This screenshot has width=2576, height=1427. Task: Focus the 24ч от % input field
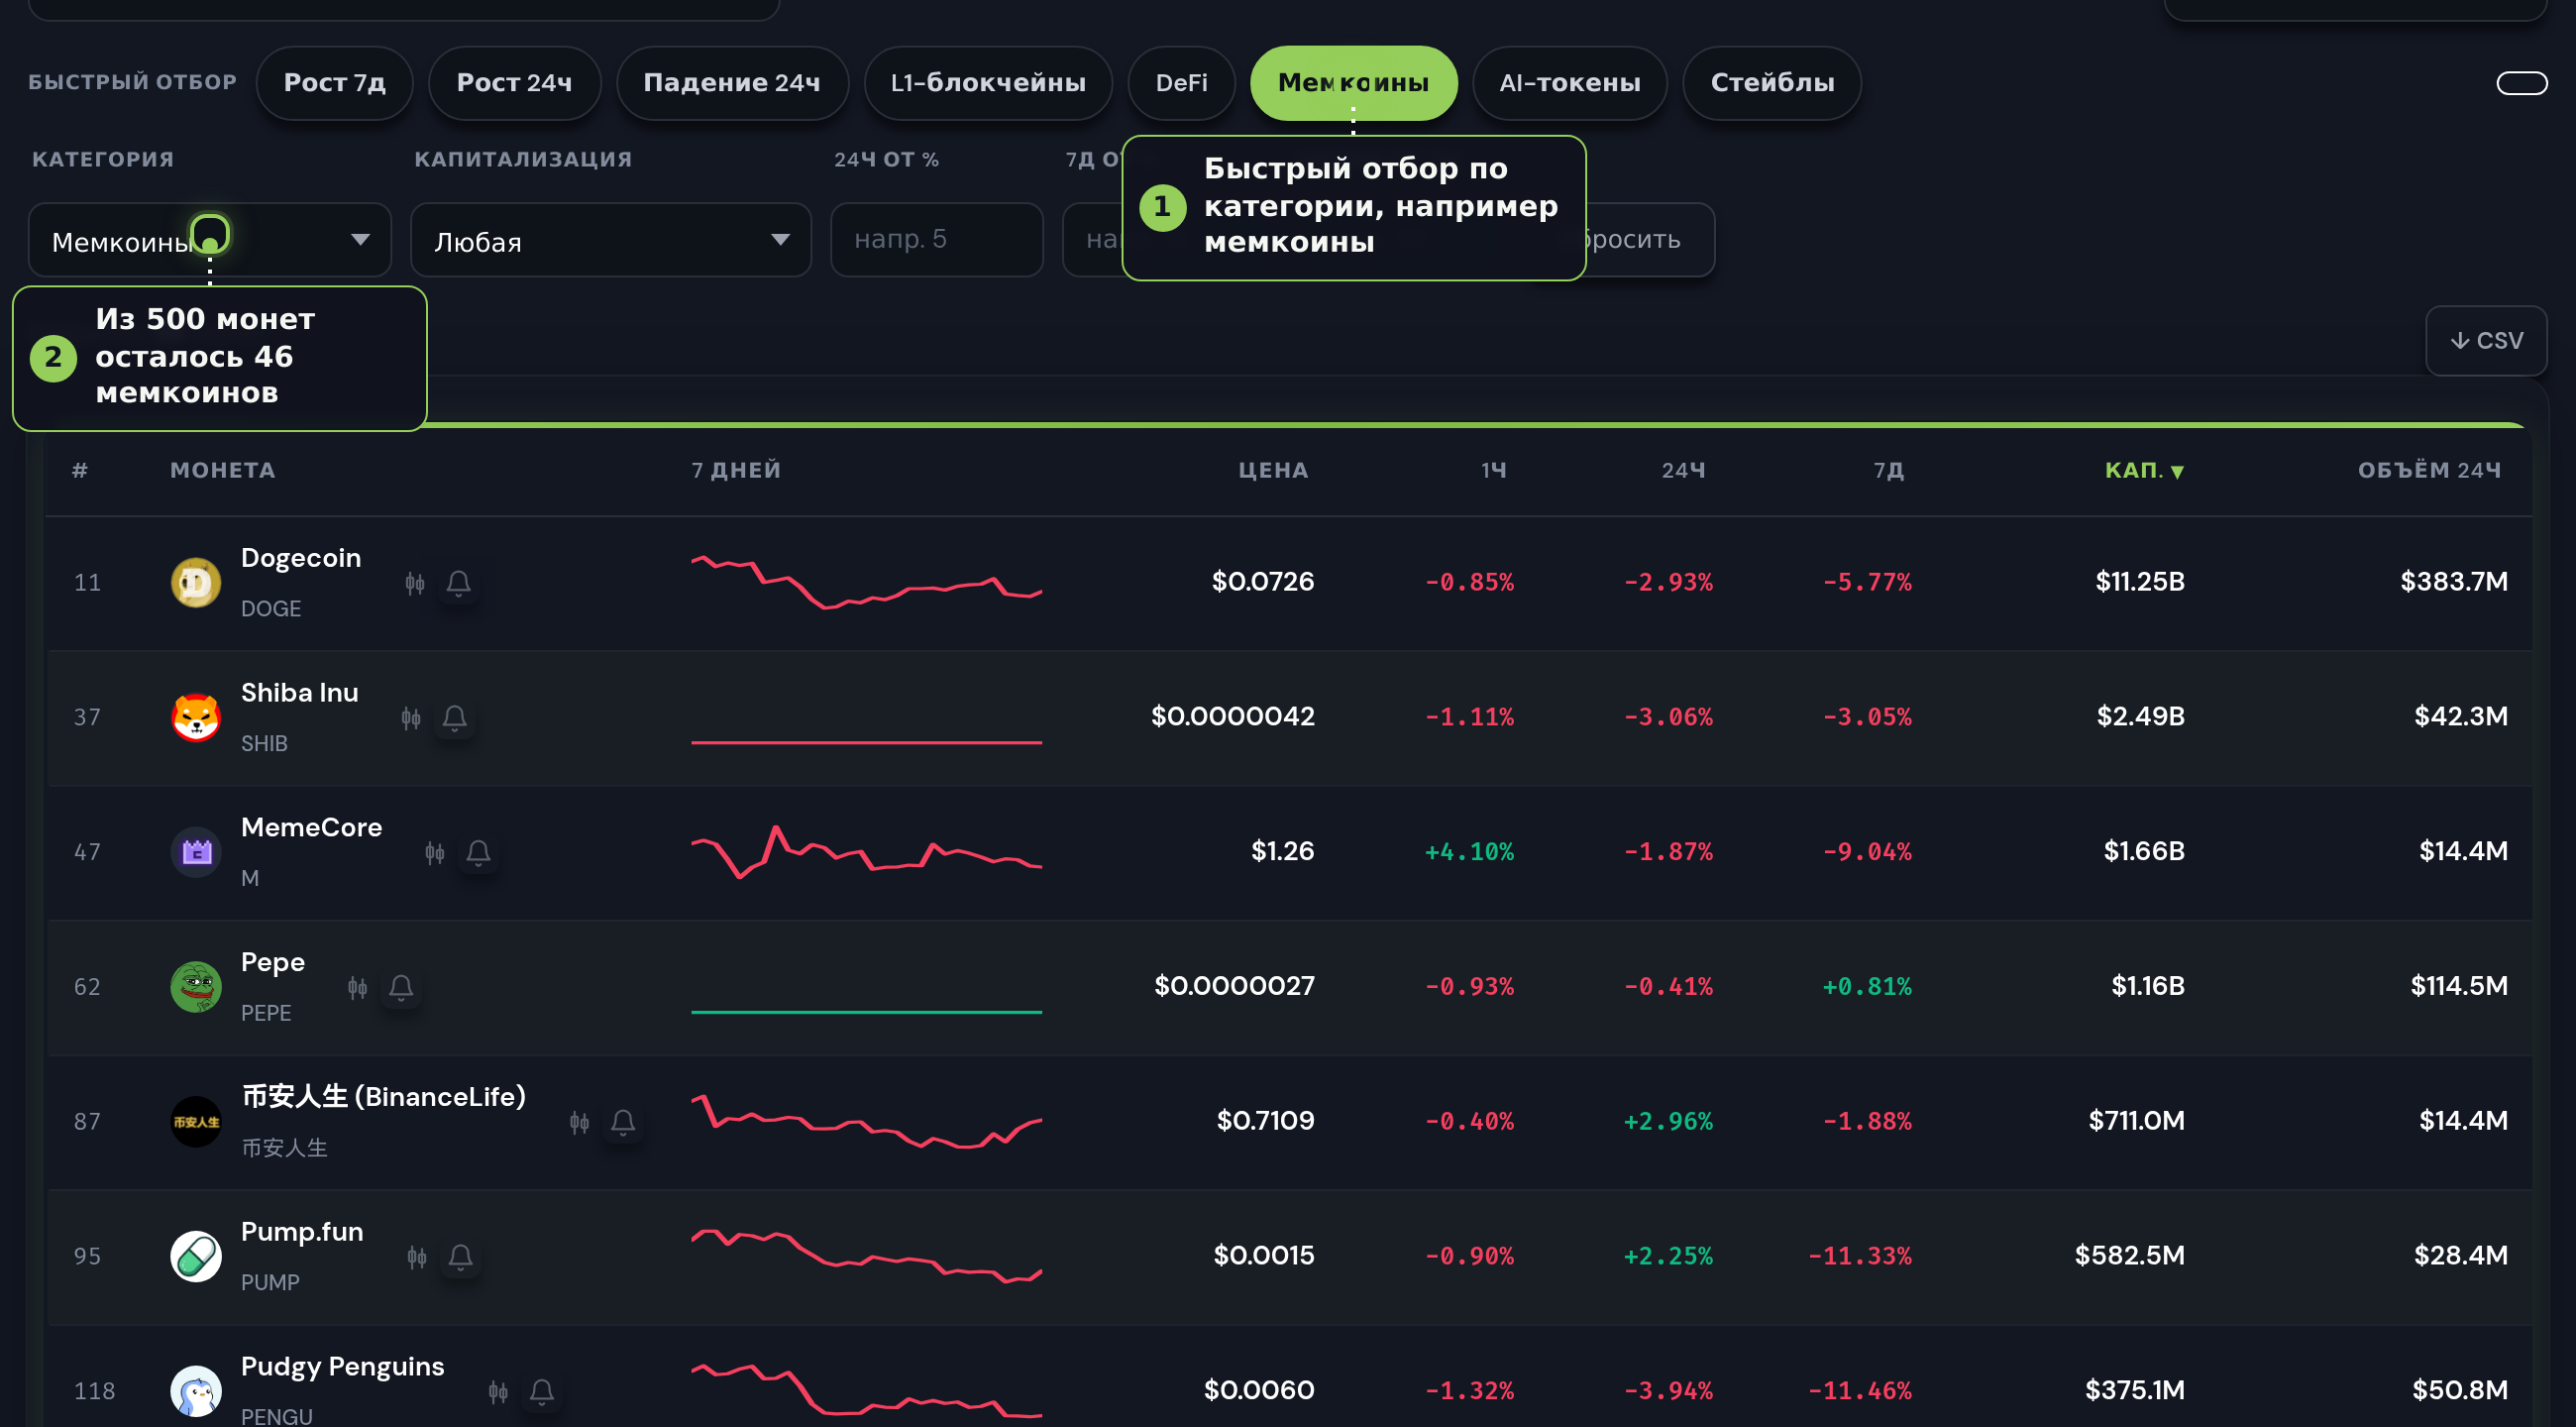[x=936, y=240]
